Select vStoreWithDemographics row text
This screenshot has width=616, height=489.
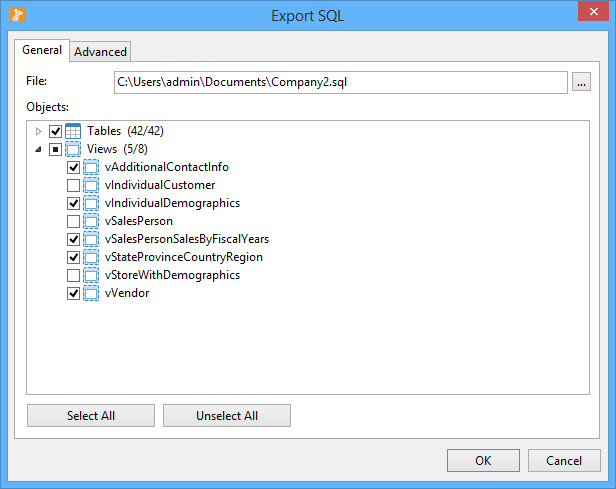tap(172, 275)
